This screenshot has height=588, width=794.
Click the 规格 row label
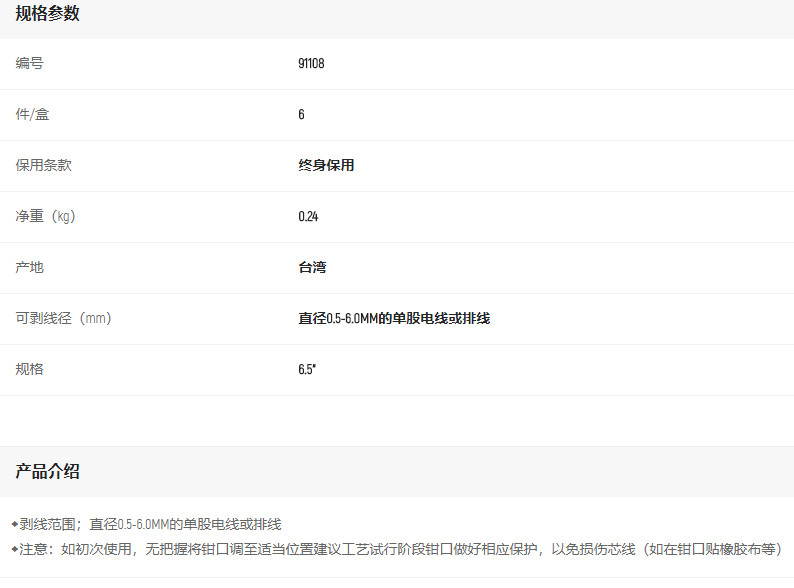(30, 369)
